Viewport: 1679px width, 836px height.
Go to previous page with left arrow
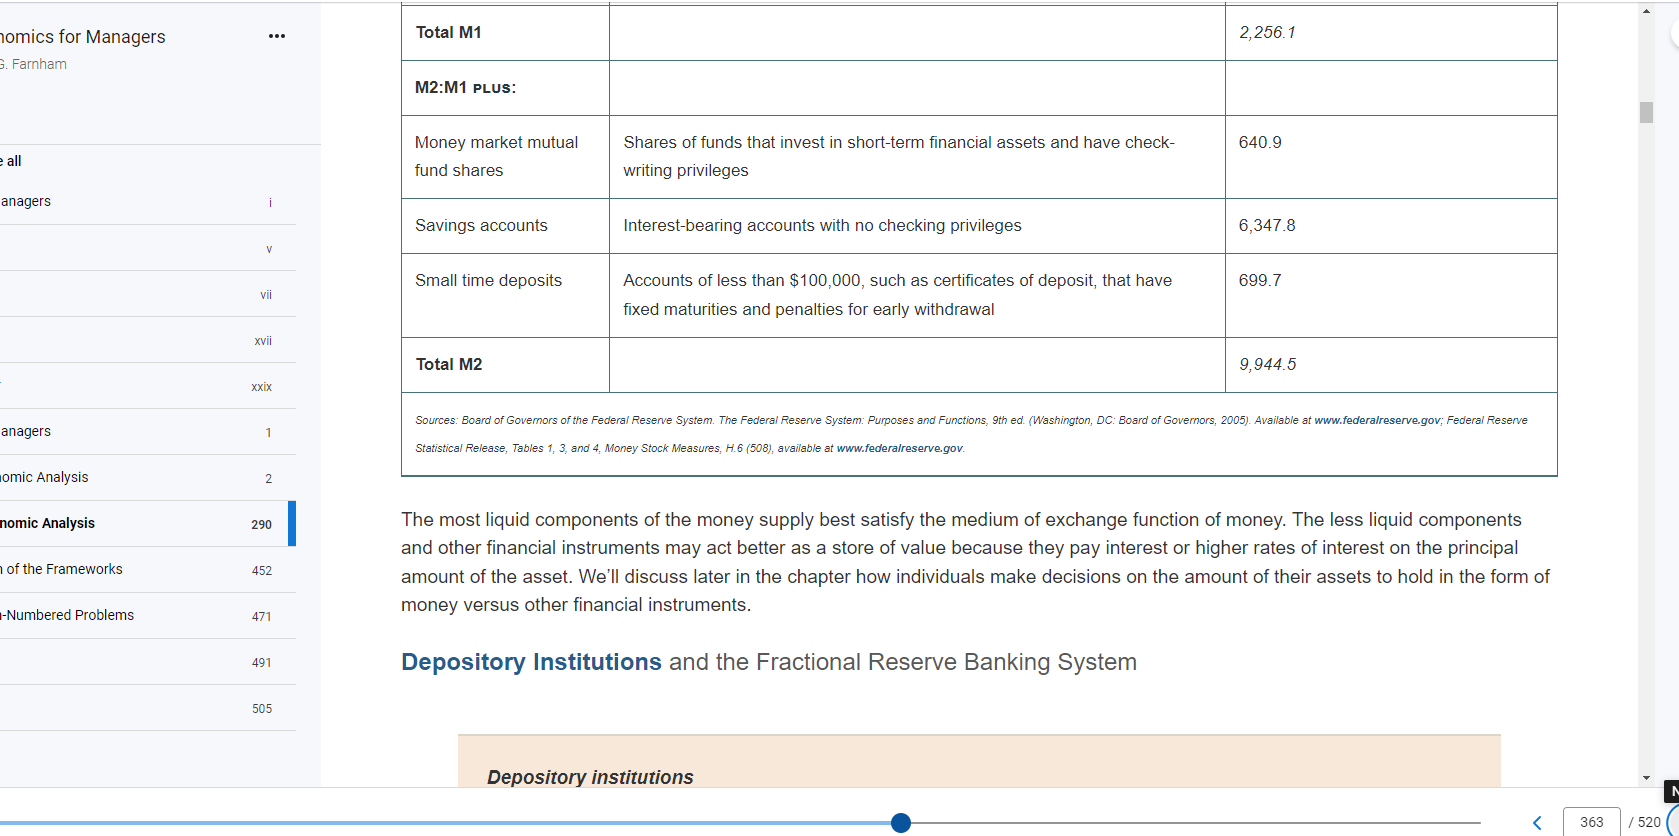click(x=1537, y=823)
